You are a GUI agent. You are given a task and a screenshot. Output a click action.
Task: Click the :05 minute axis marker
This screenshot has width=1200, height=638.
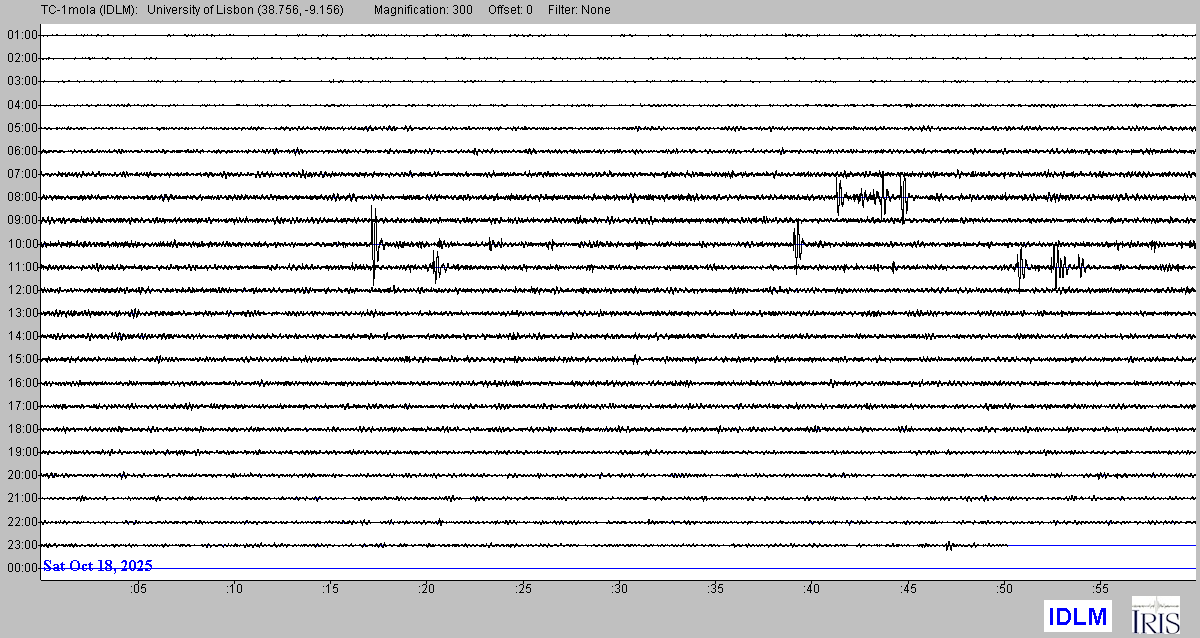pos(138,589)
